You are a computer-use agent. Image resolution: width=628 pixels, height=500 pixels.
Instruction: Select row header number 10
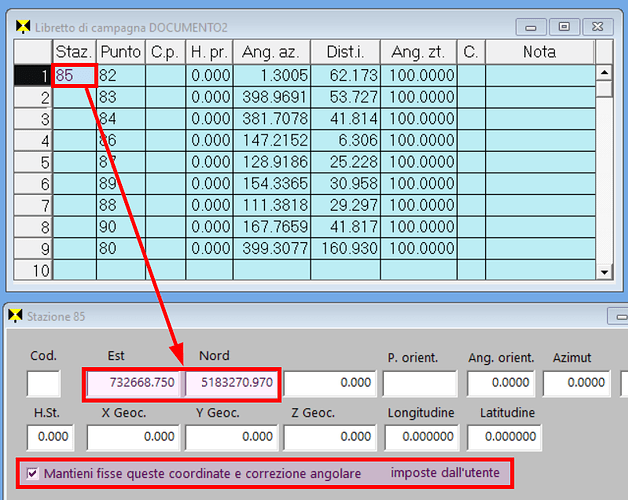pyautogui.click(x=33, y=270)
